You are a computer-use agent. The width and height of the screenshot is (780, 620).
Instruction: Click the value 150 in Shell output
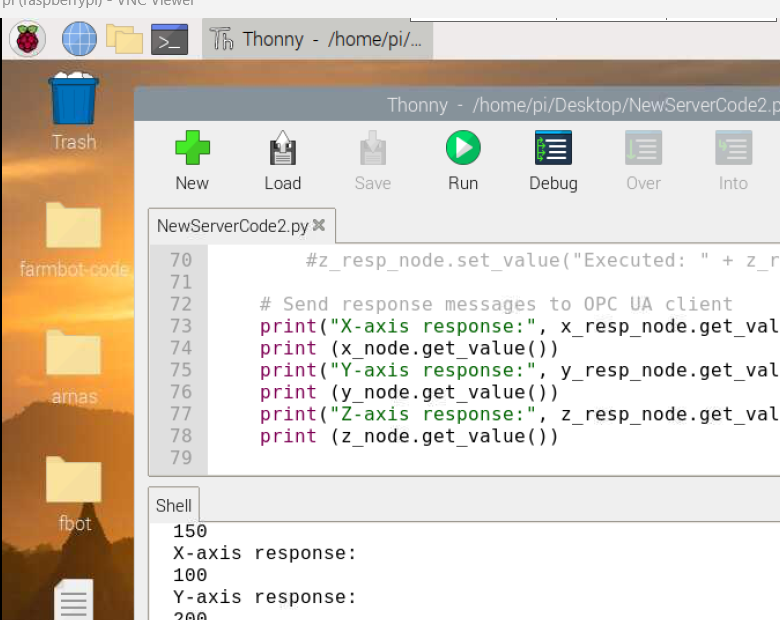(x=190, y=531)
